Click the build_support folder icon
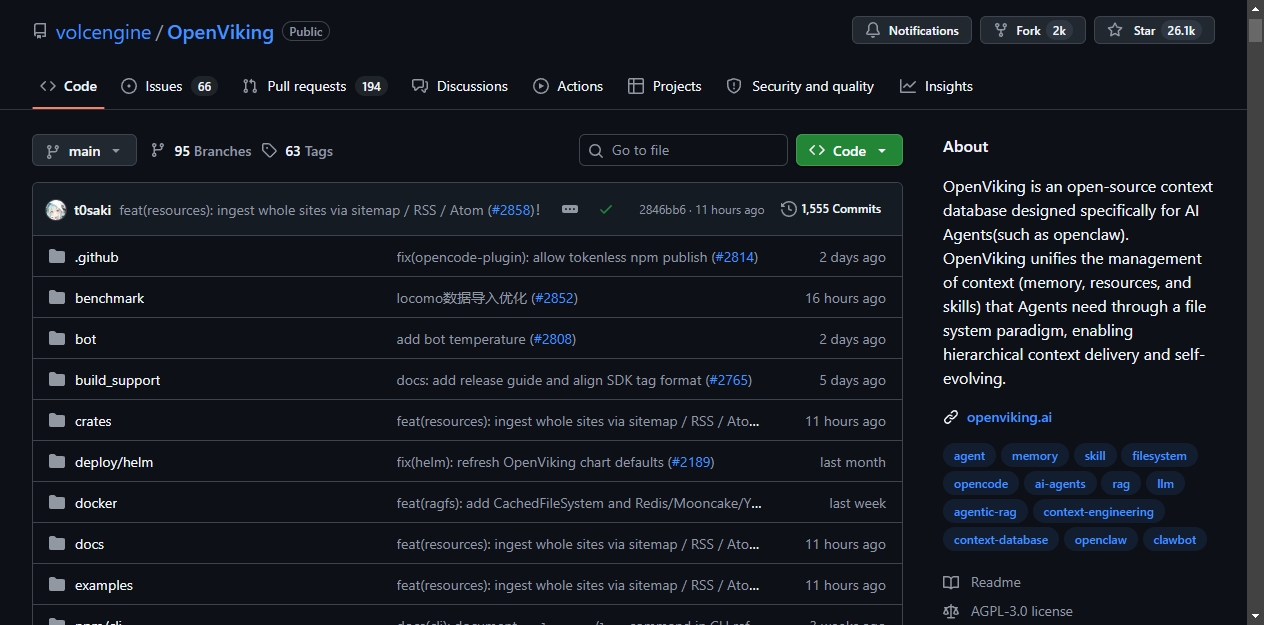 (57, 380)
